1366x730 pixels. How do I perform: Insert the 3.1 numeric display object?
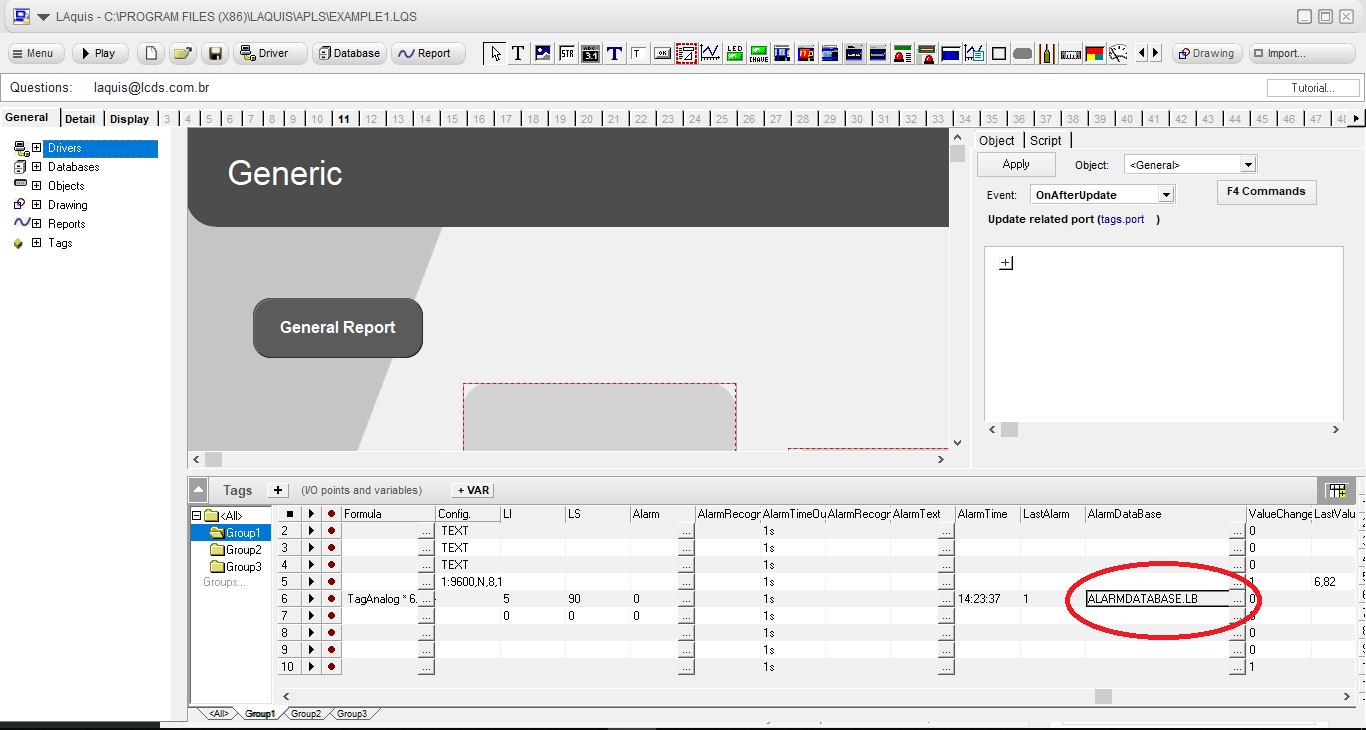click(x=590, y=53)
